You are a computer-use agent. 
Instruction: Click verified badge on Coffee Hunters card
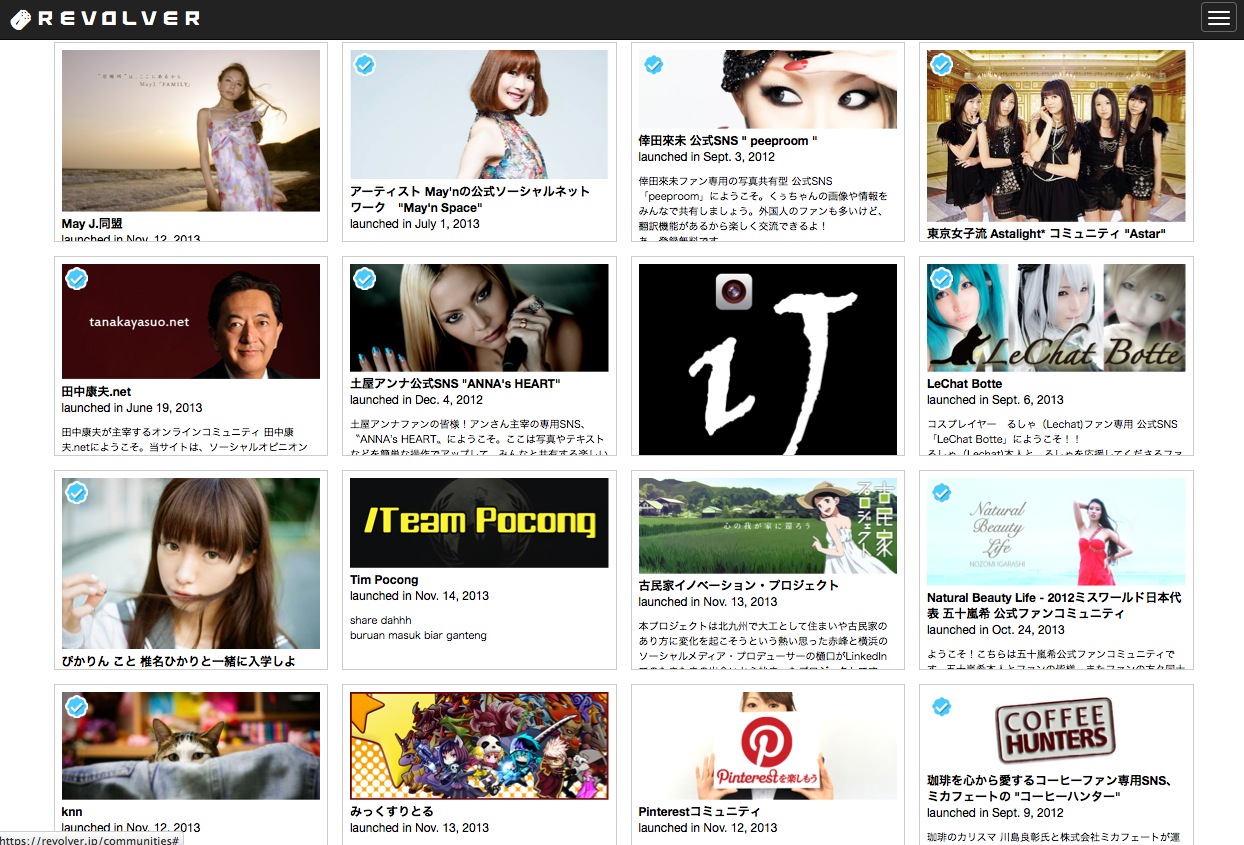941,707
